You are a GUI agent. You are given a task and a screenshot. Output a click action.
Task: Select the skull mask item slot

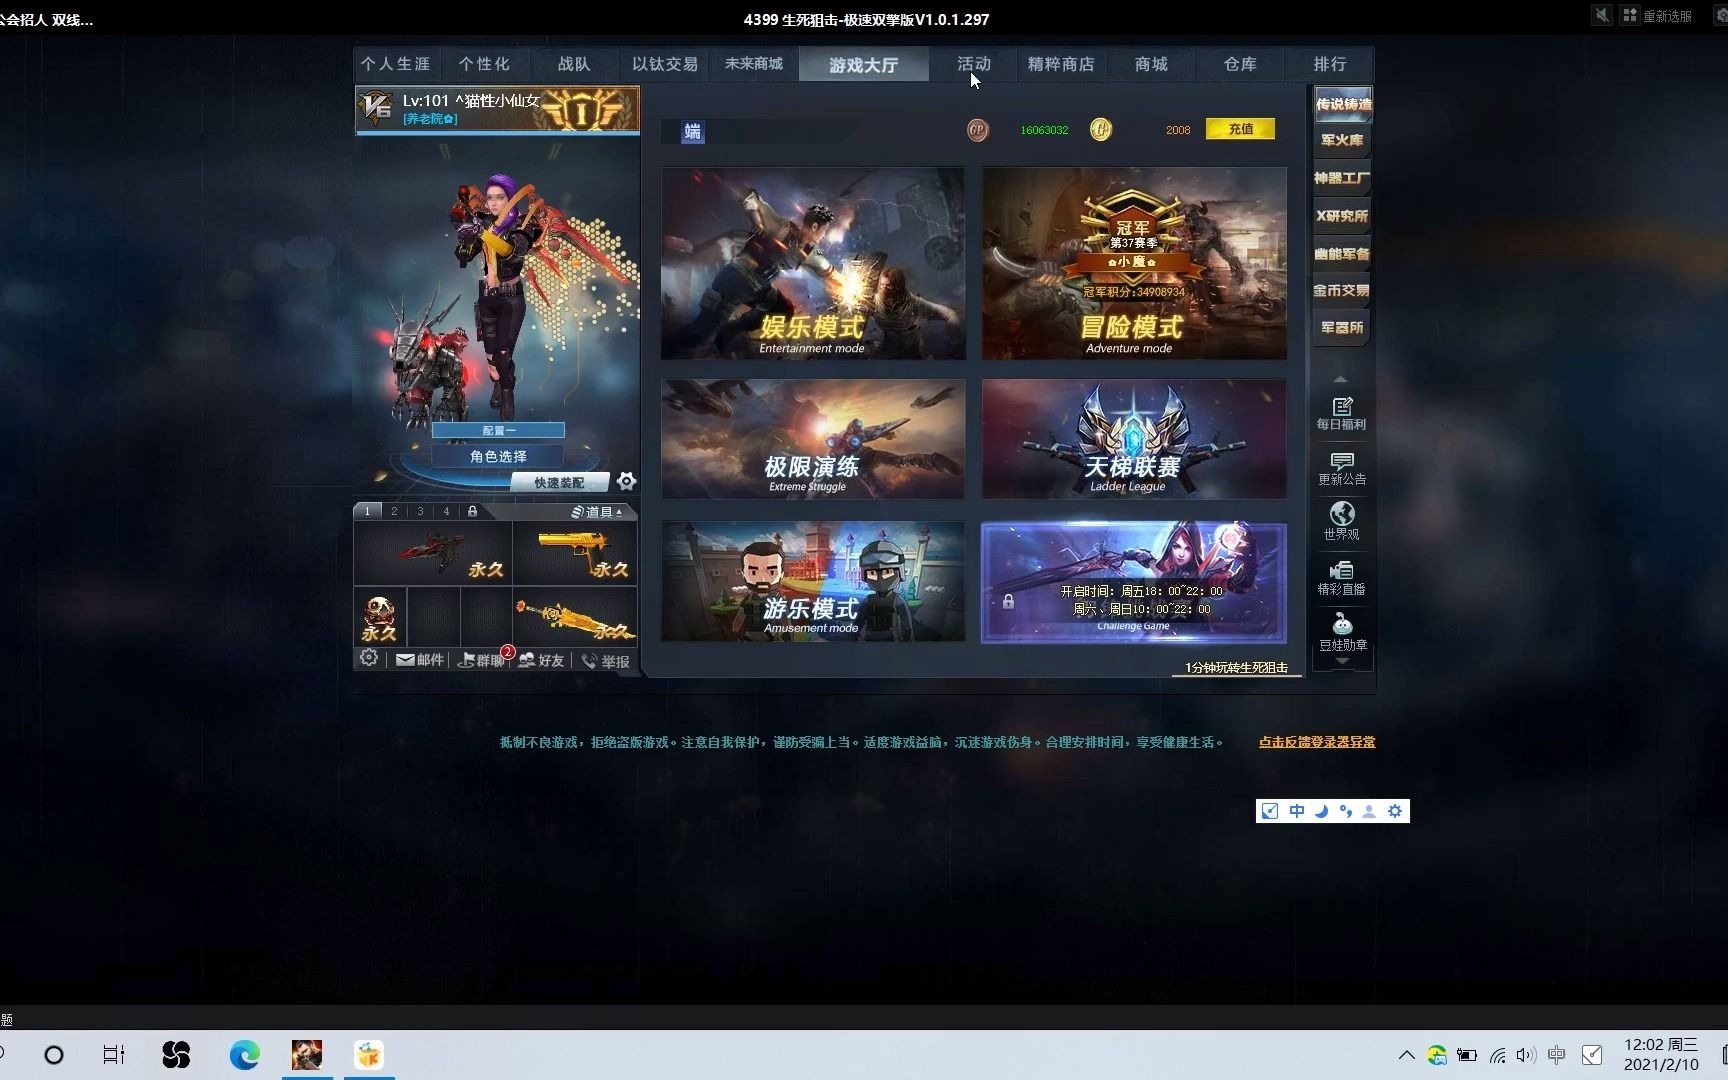click(x=379, y=616)
